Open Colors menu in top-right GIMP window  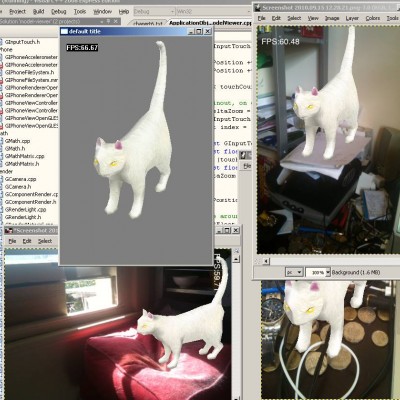point(372,18)
